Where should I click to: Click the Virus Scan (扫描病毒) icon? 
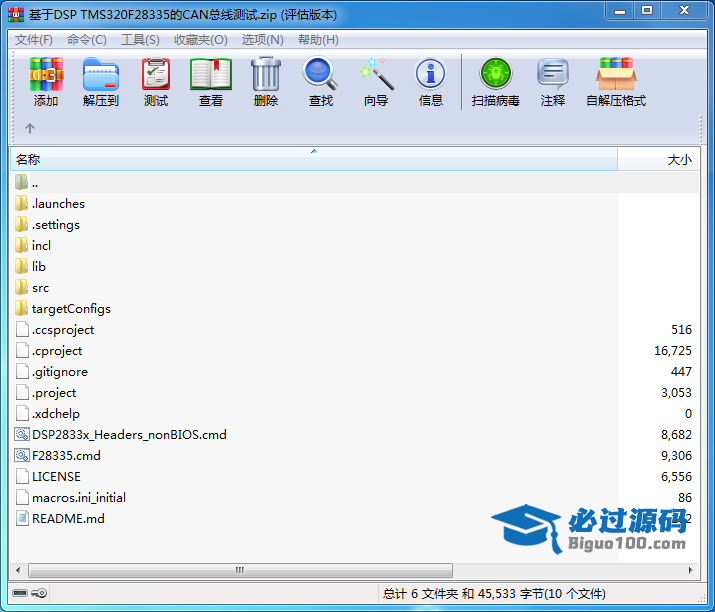[495, 82]
